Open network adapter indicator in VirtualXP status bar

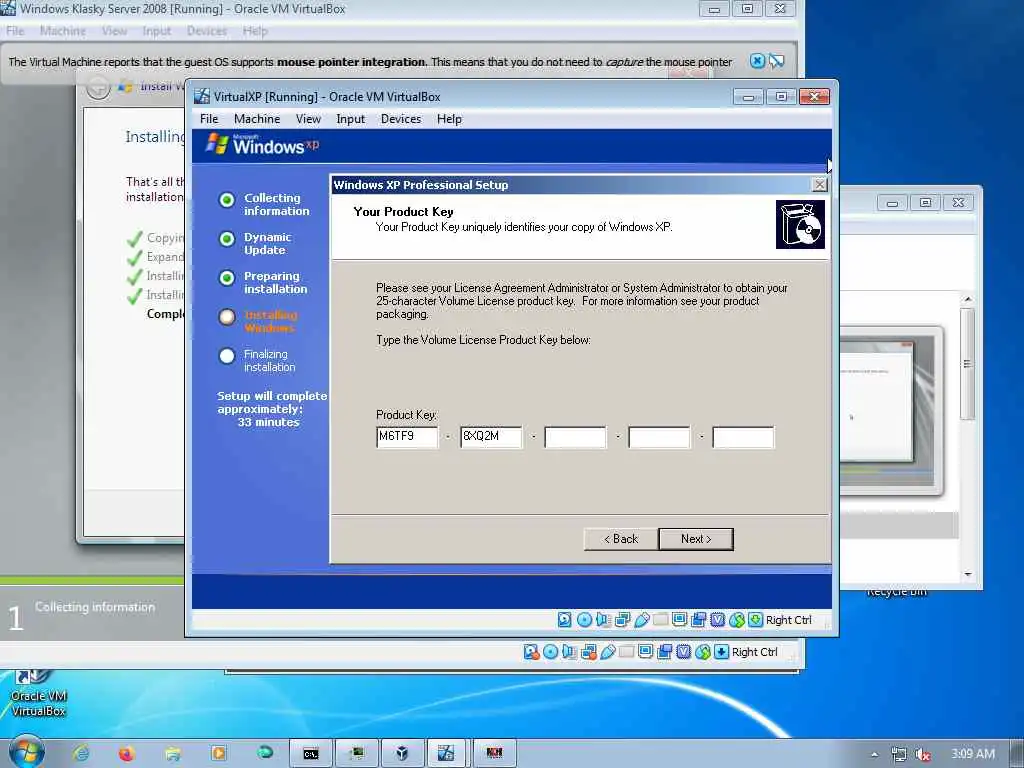coord(622,620)
